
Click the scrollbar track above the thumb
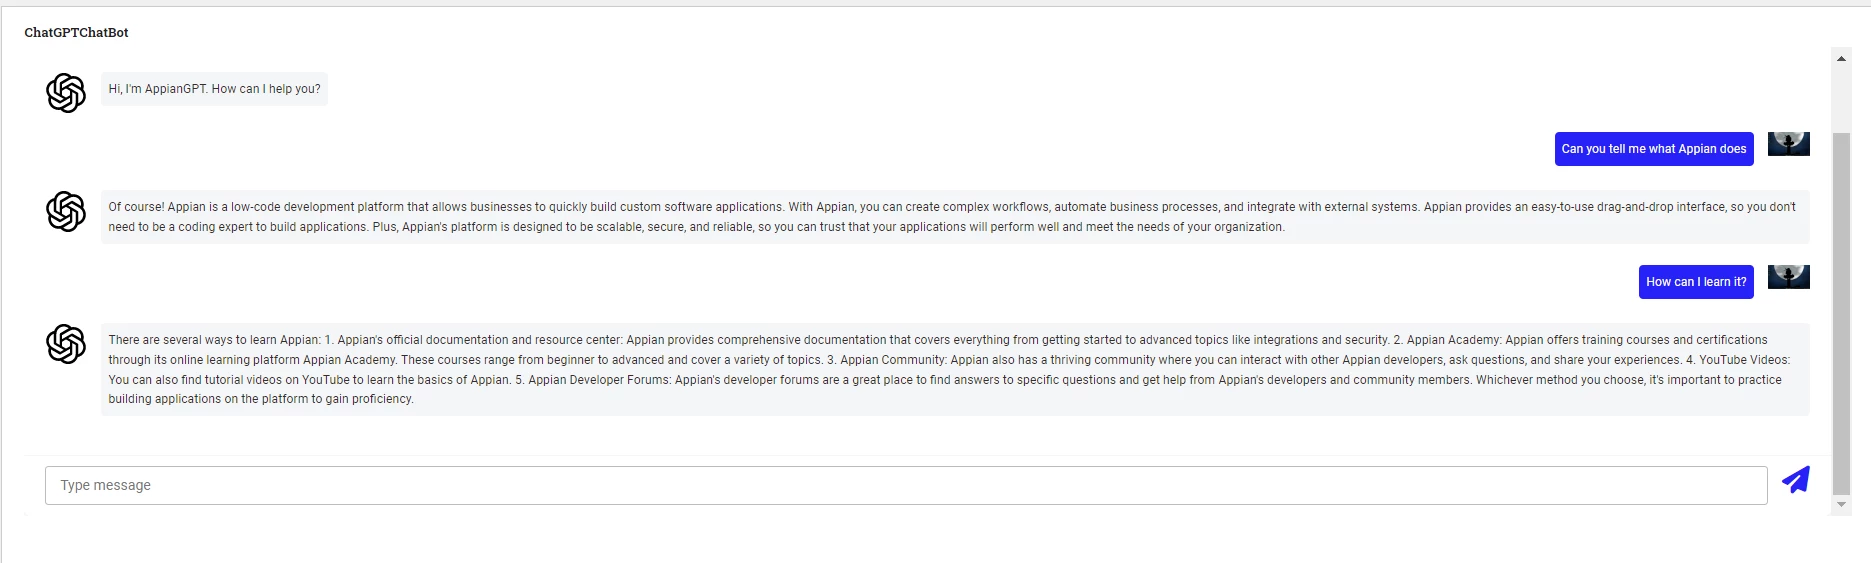coord(1841,99)
